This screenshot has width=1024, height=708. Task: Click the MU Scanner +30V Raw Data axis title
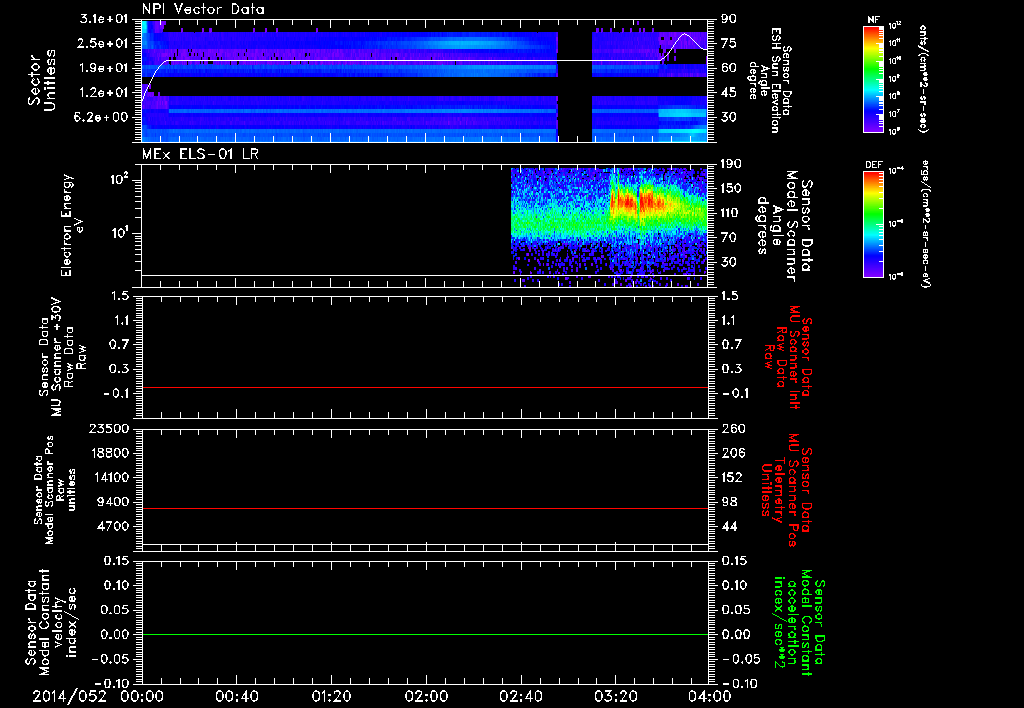(63, 358)
